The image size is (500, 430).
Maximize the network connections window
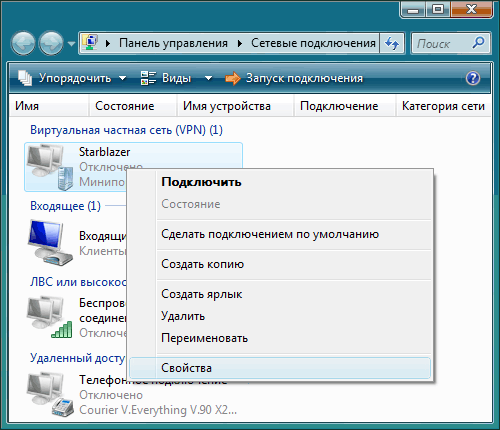438,9
